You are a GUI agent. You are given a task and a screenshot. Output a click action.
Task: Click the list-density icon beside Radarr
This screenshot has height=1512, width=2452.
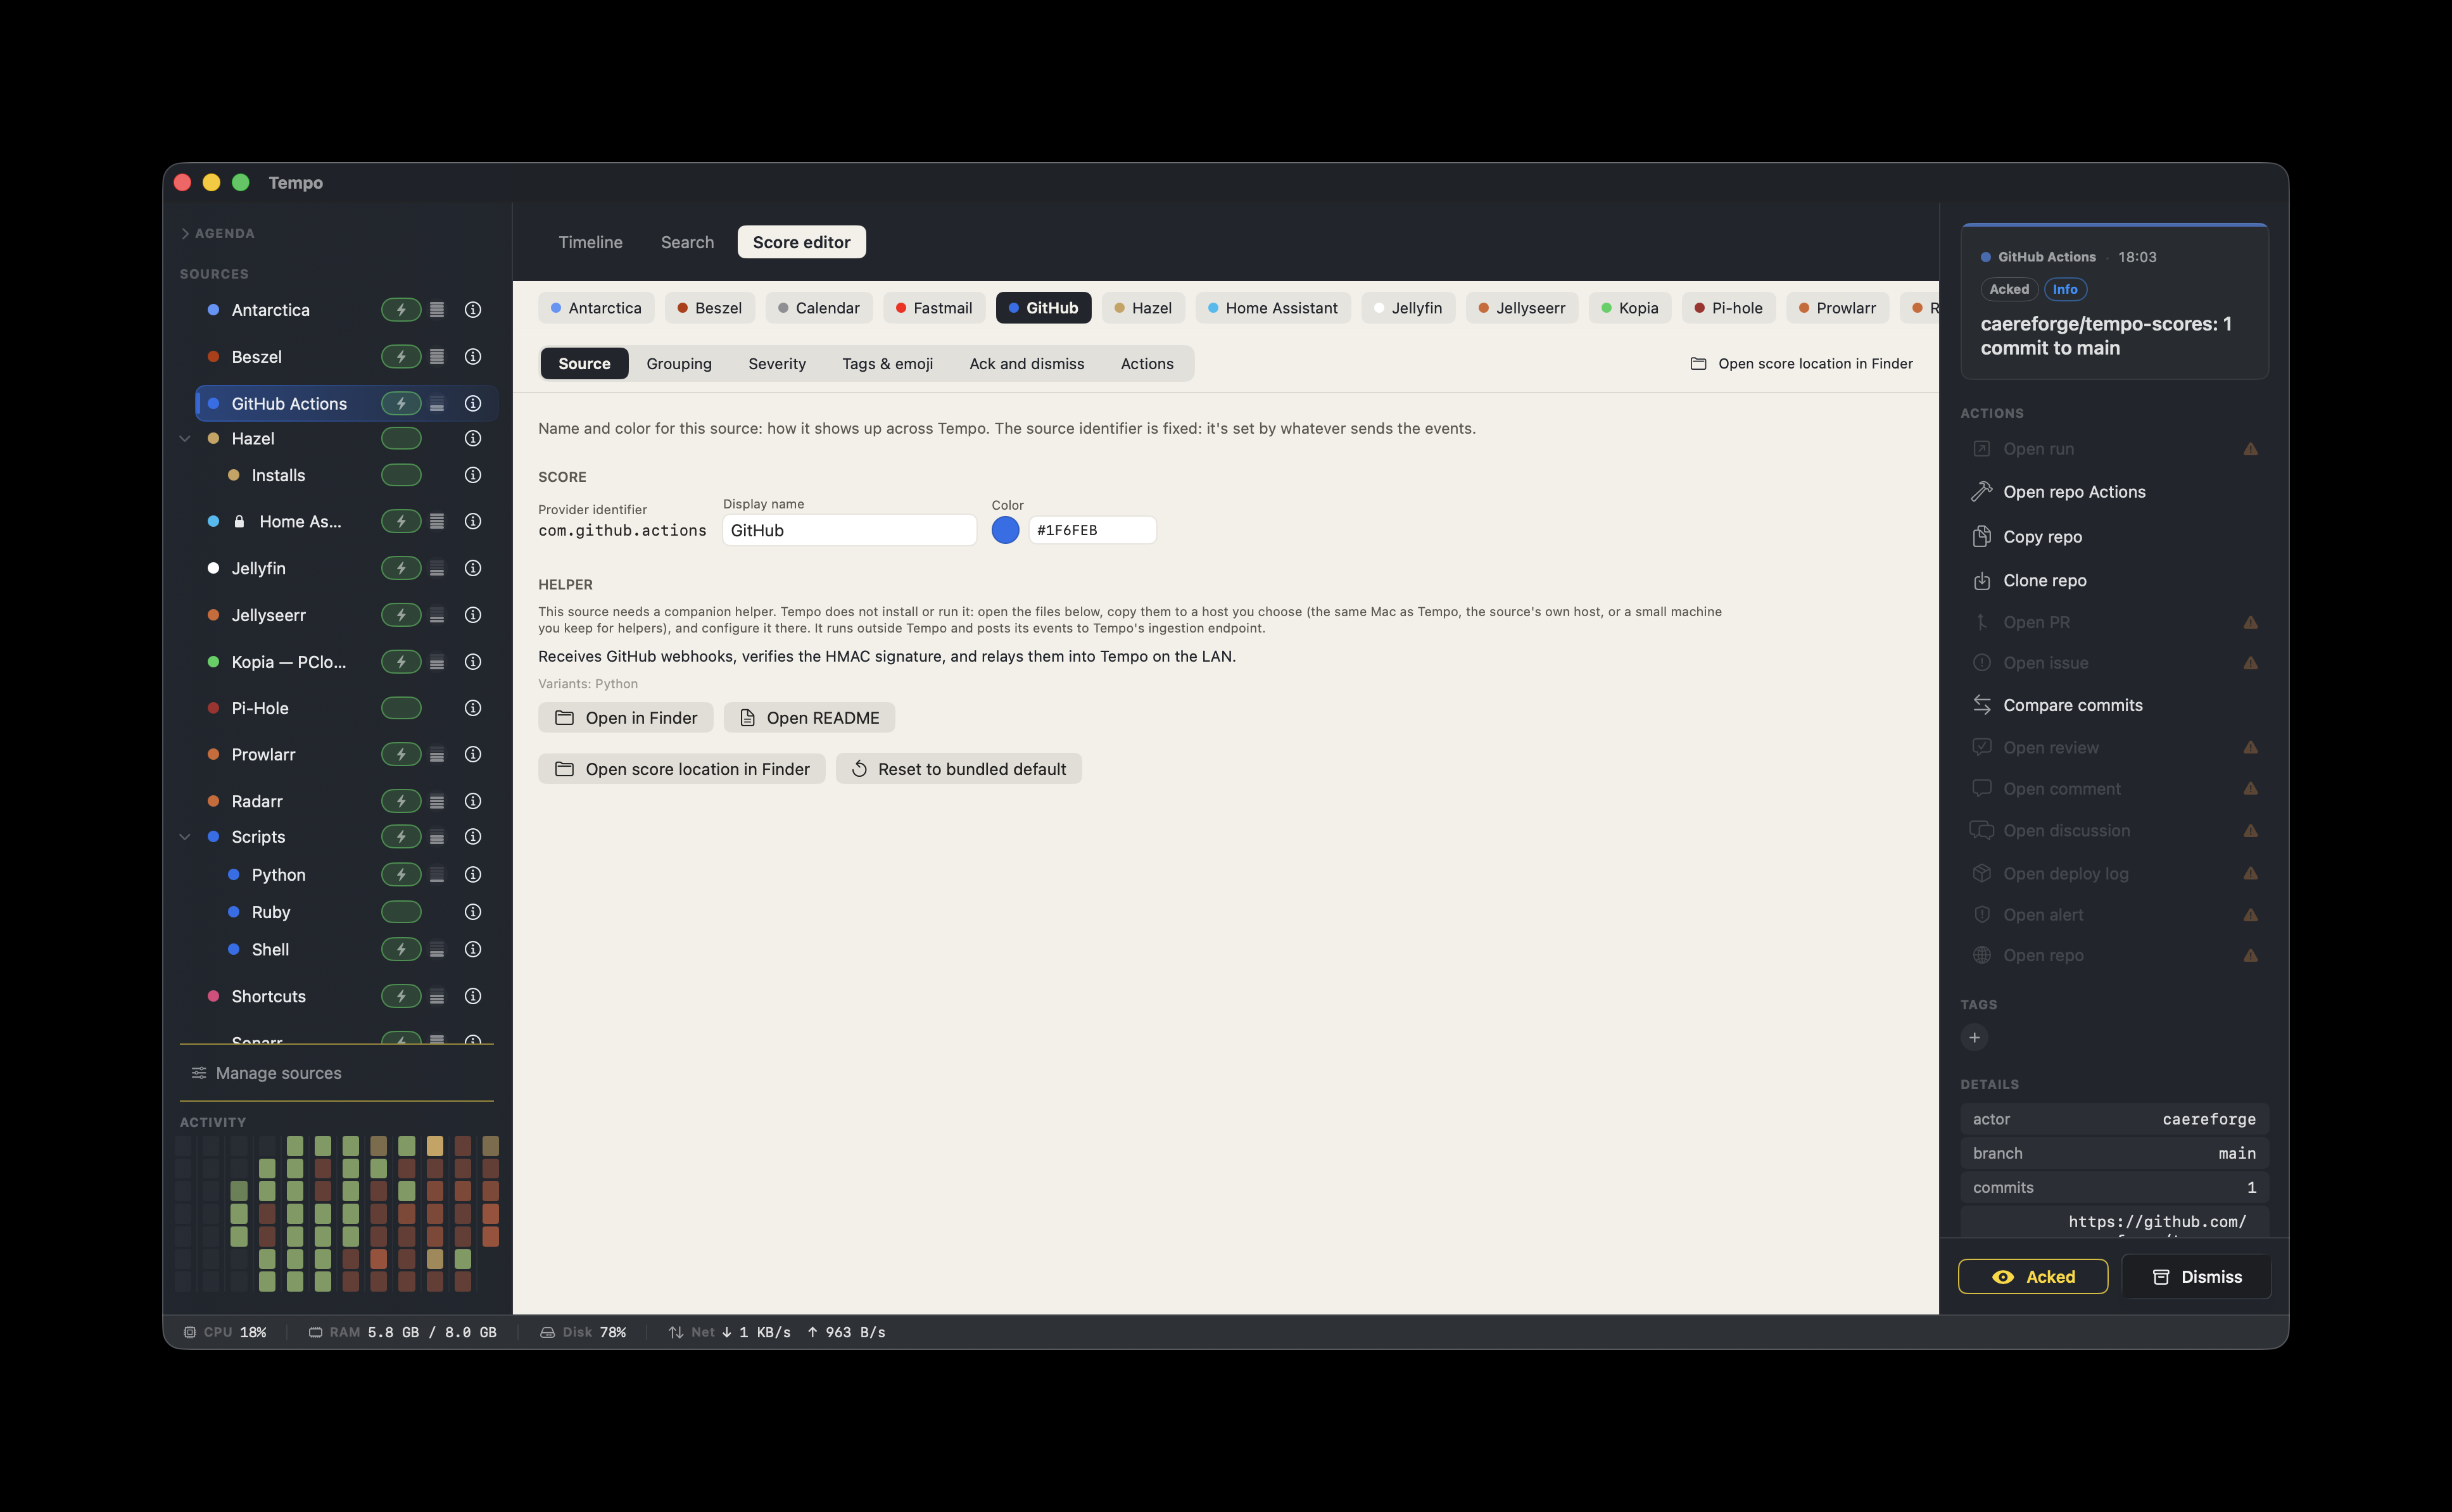coord(437,801)
